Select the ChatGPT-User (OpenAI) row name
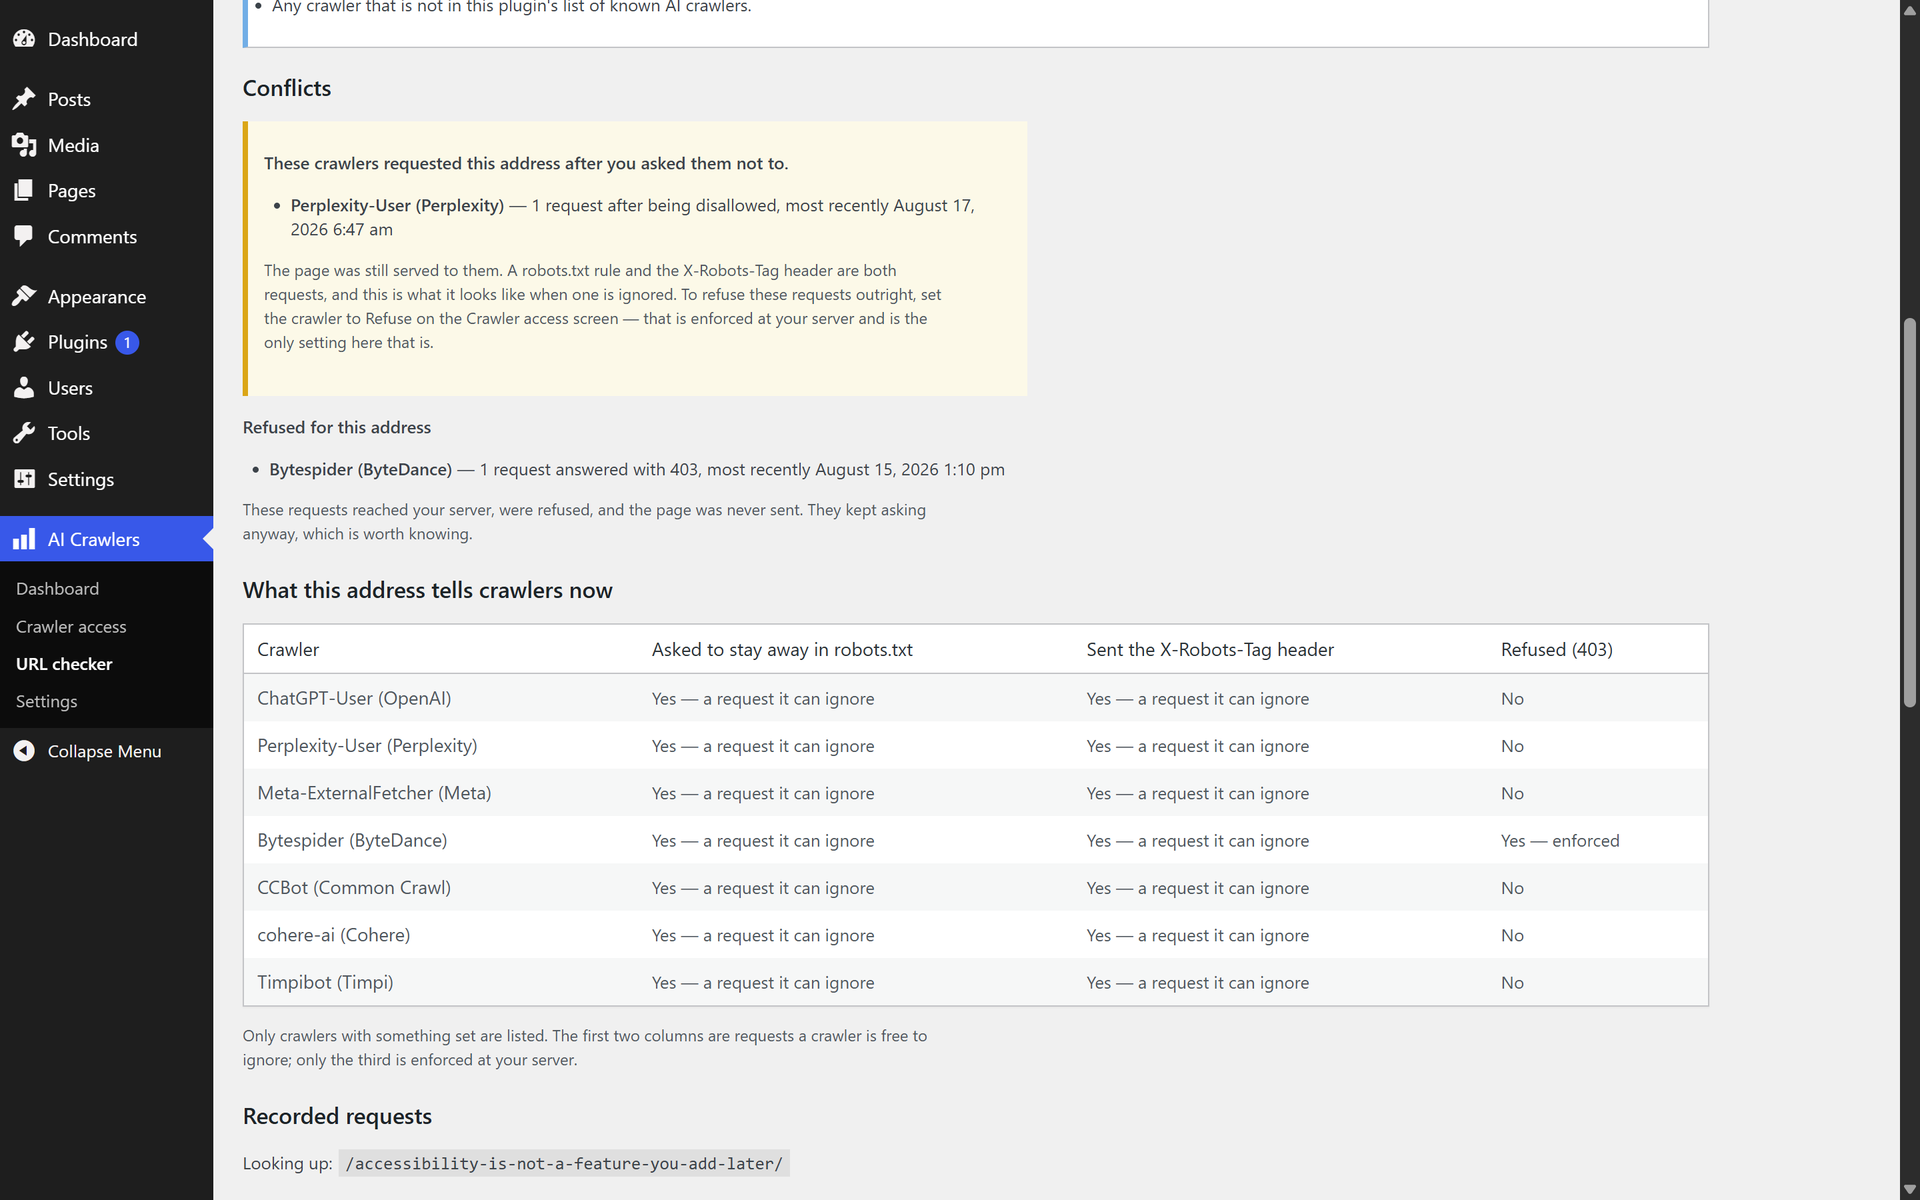The width and height of the screenshot is (1920, 1200). pos(354,698)
